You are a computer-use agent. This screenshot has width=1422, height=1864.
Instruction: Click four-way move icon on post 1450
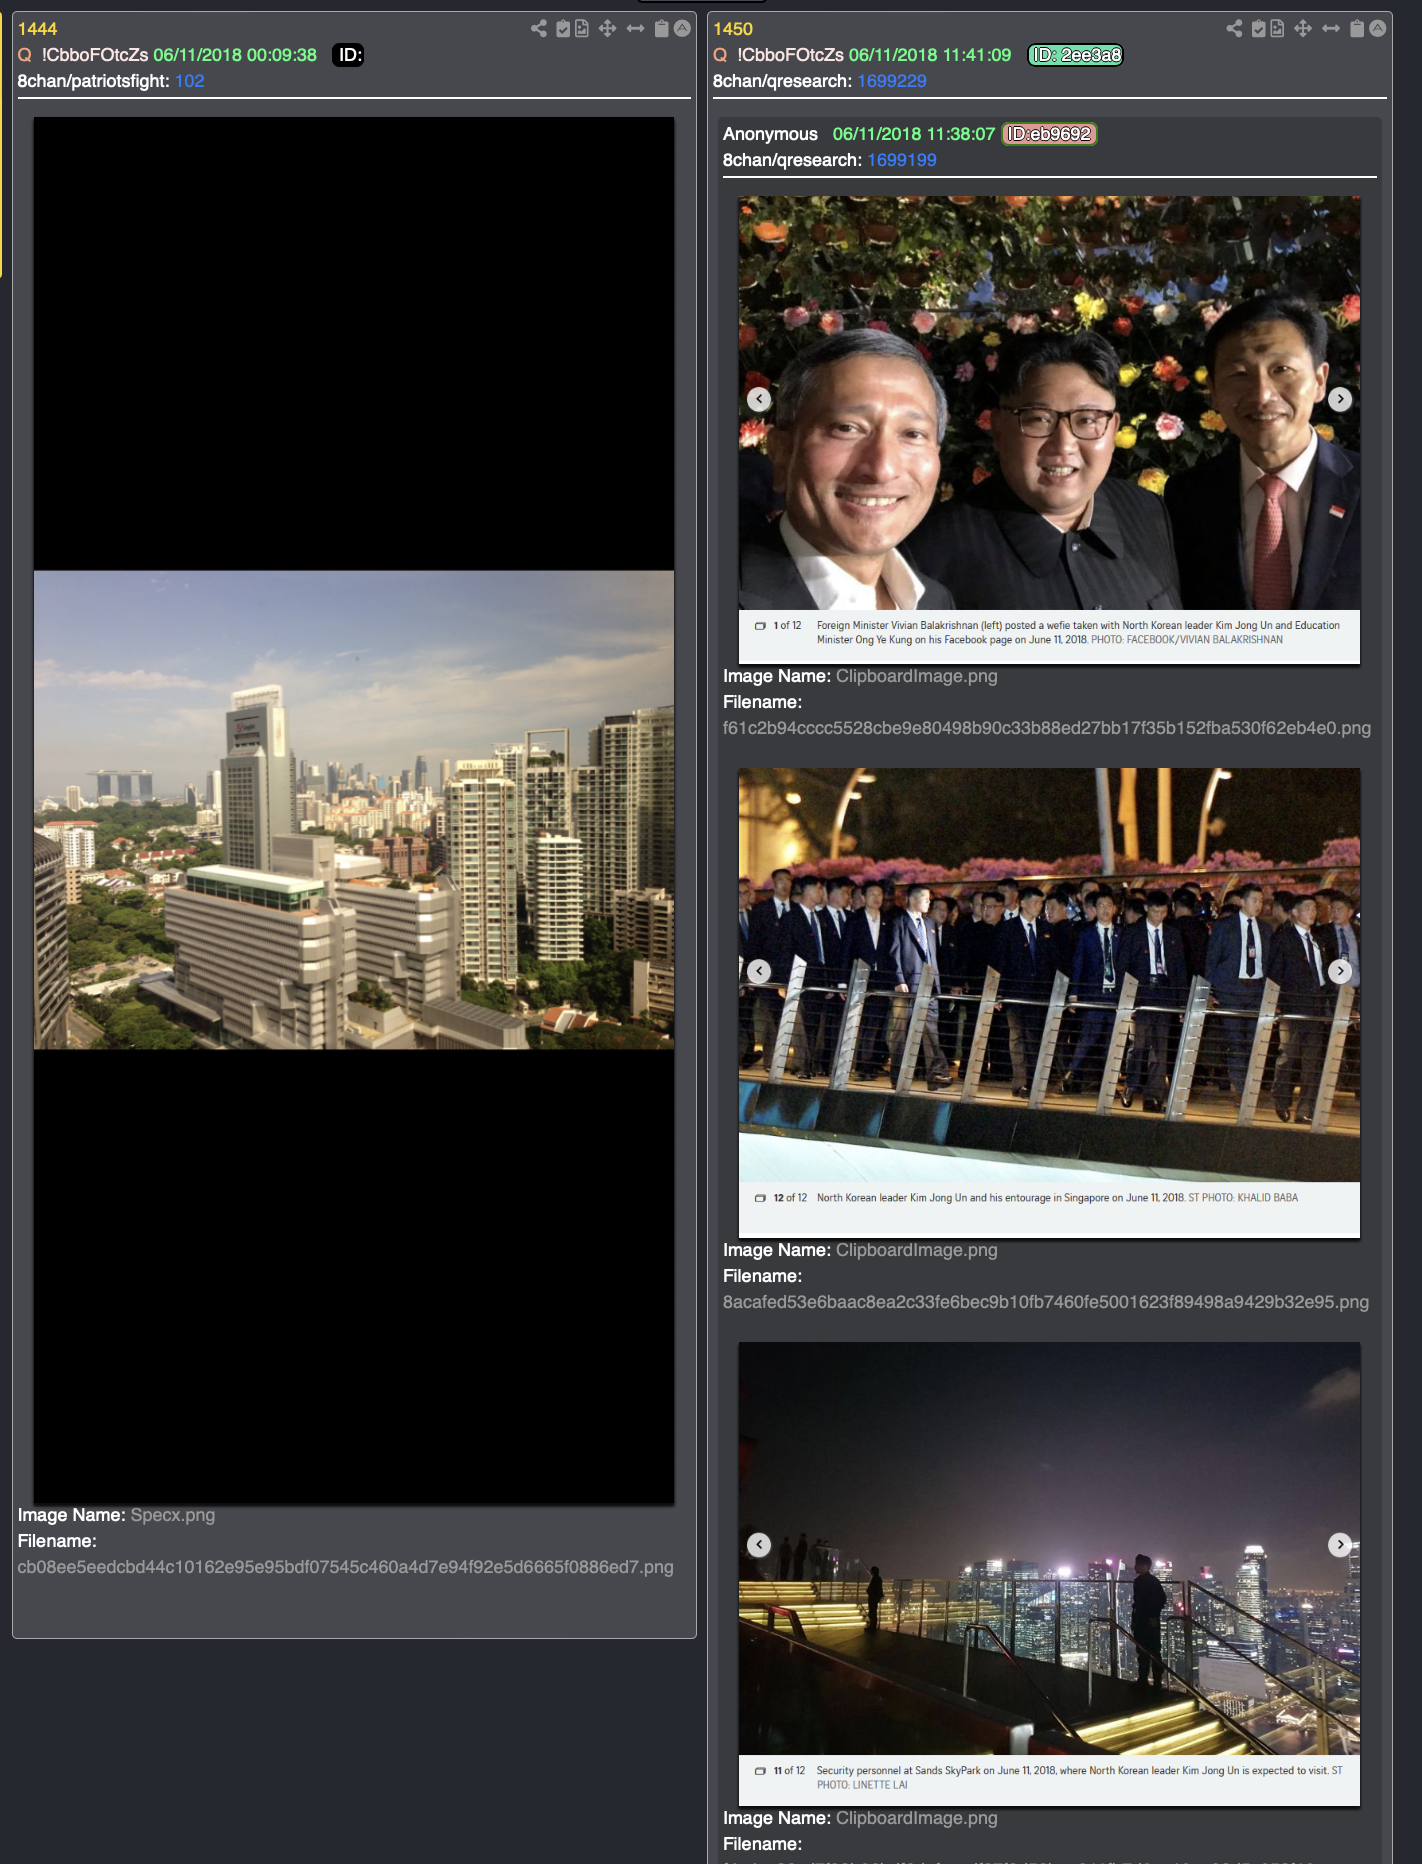(x=1303, y=29)
